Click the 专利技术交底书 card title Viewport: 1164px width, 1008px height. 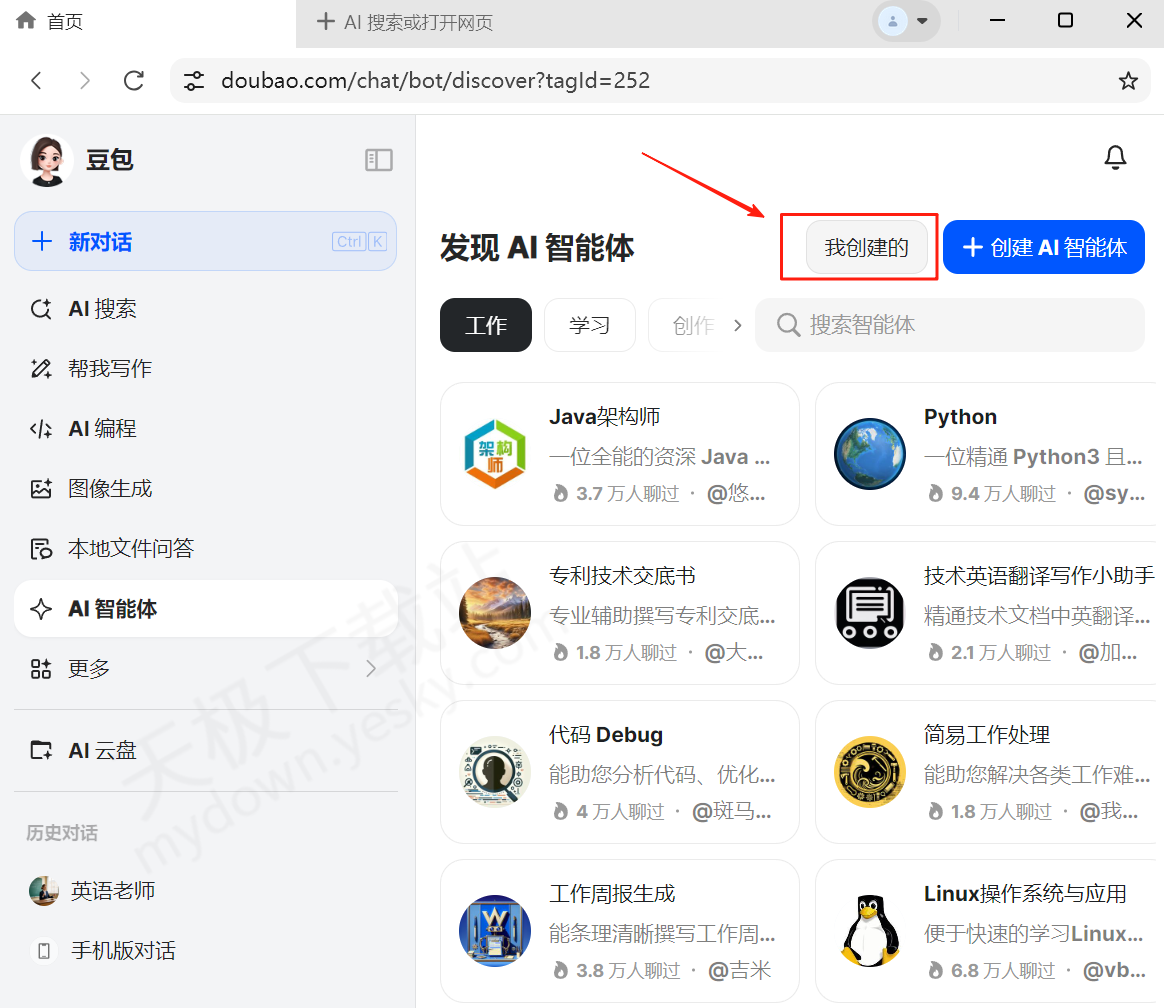coord(622,575)
